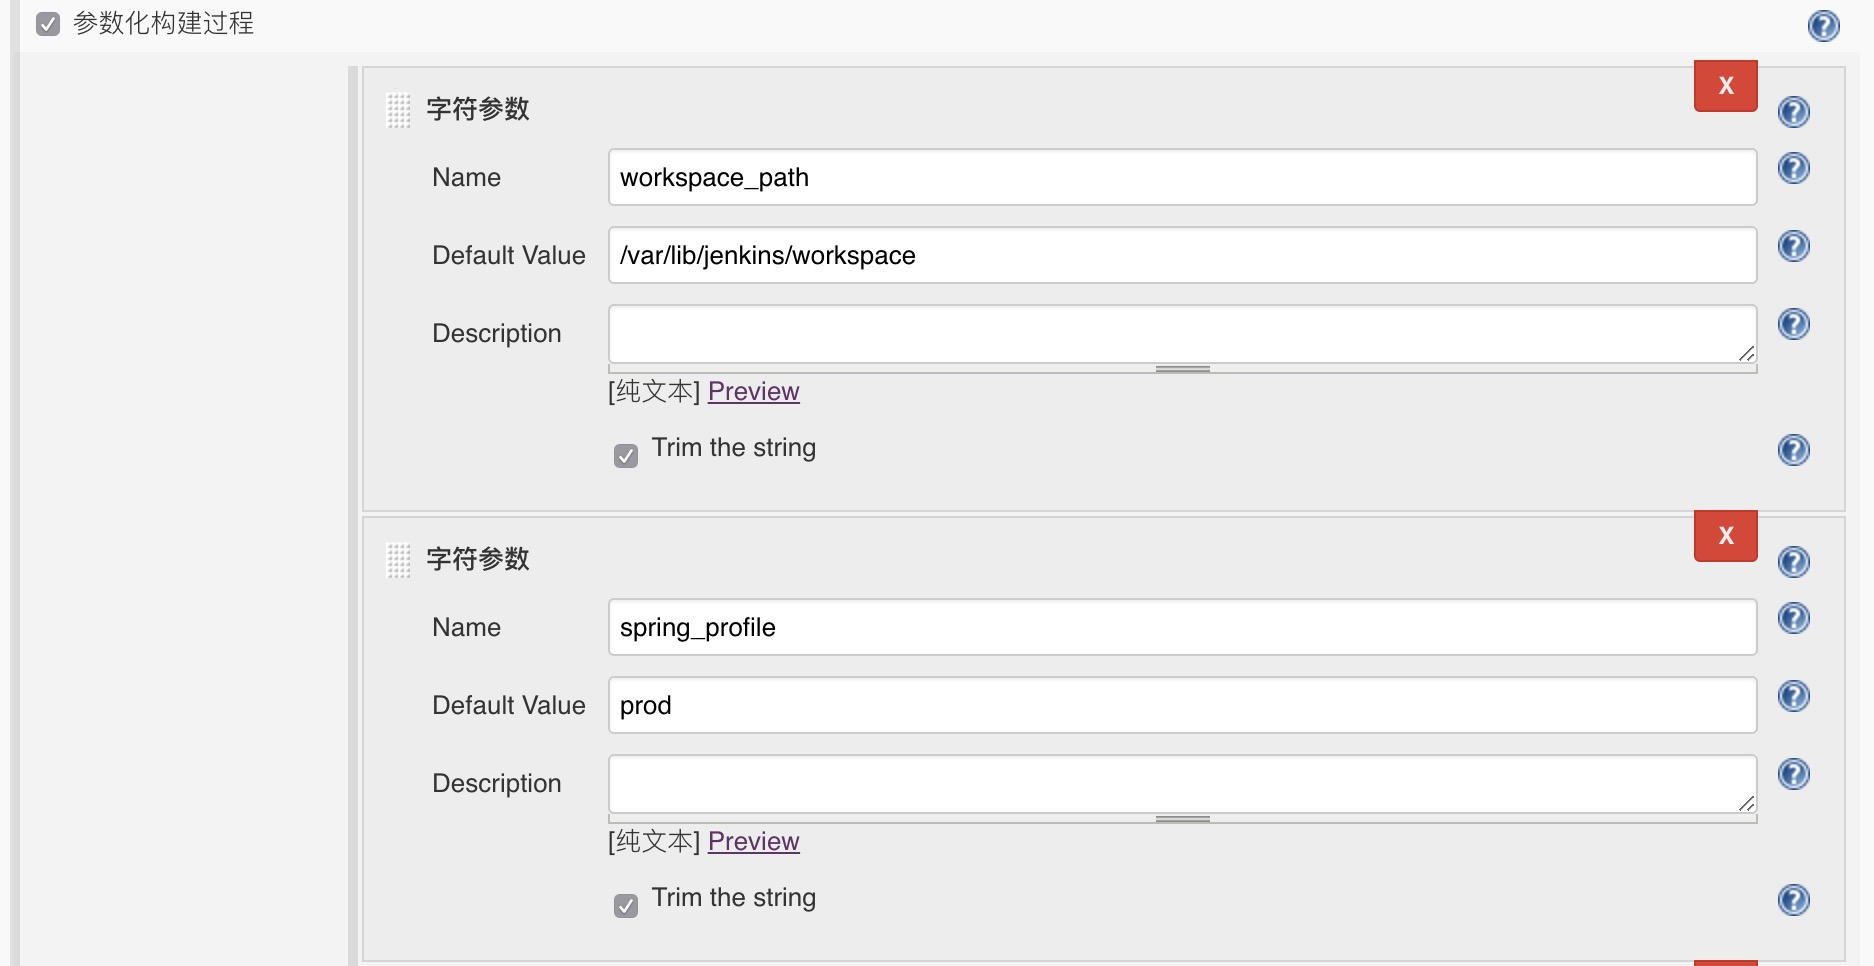This screenshot has width=1874, height=966.
Task: Click help icon for prod default value
Action: (x=1793, y=696)
